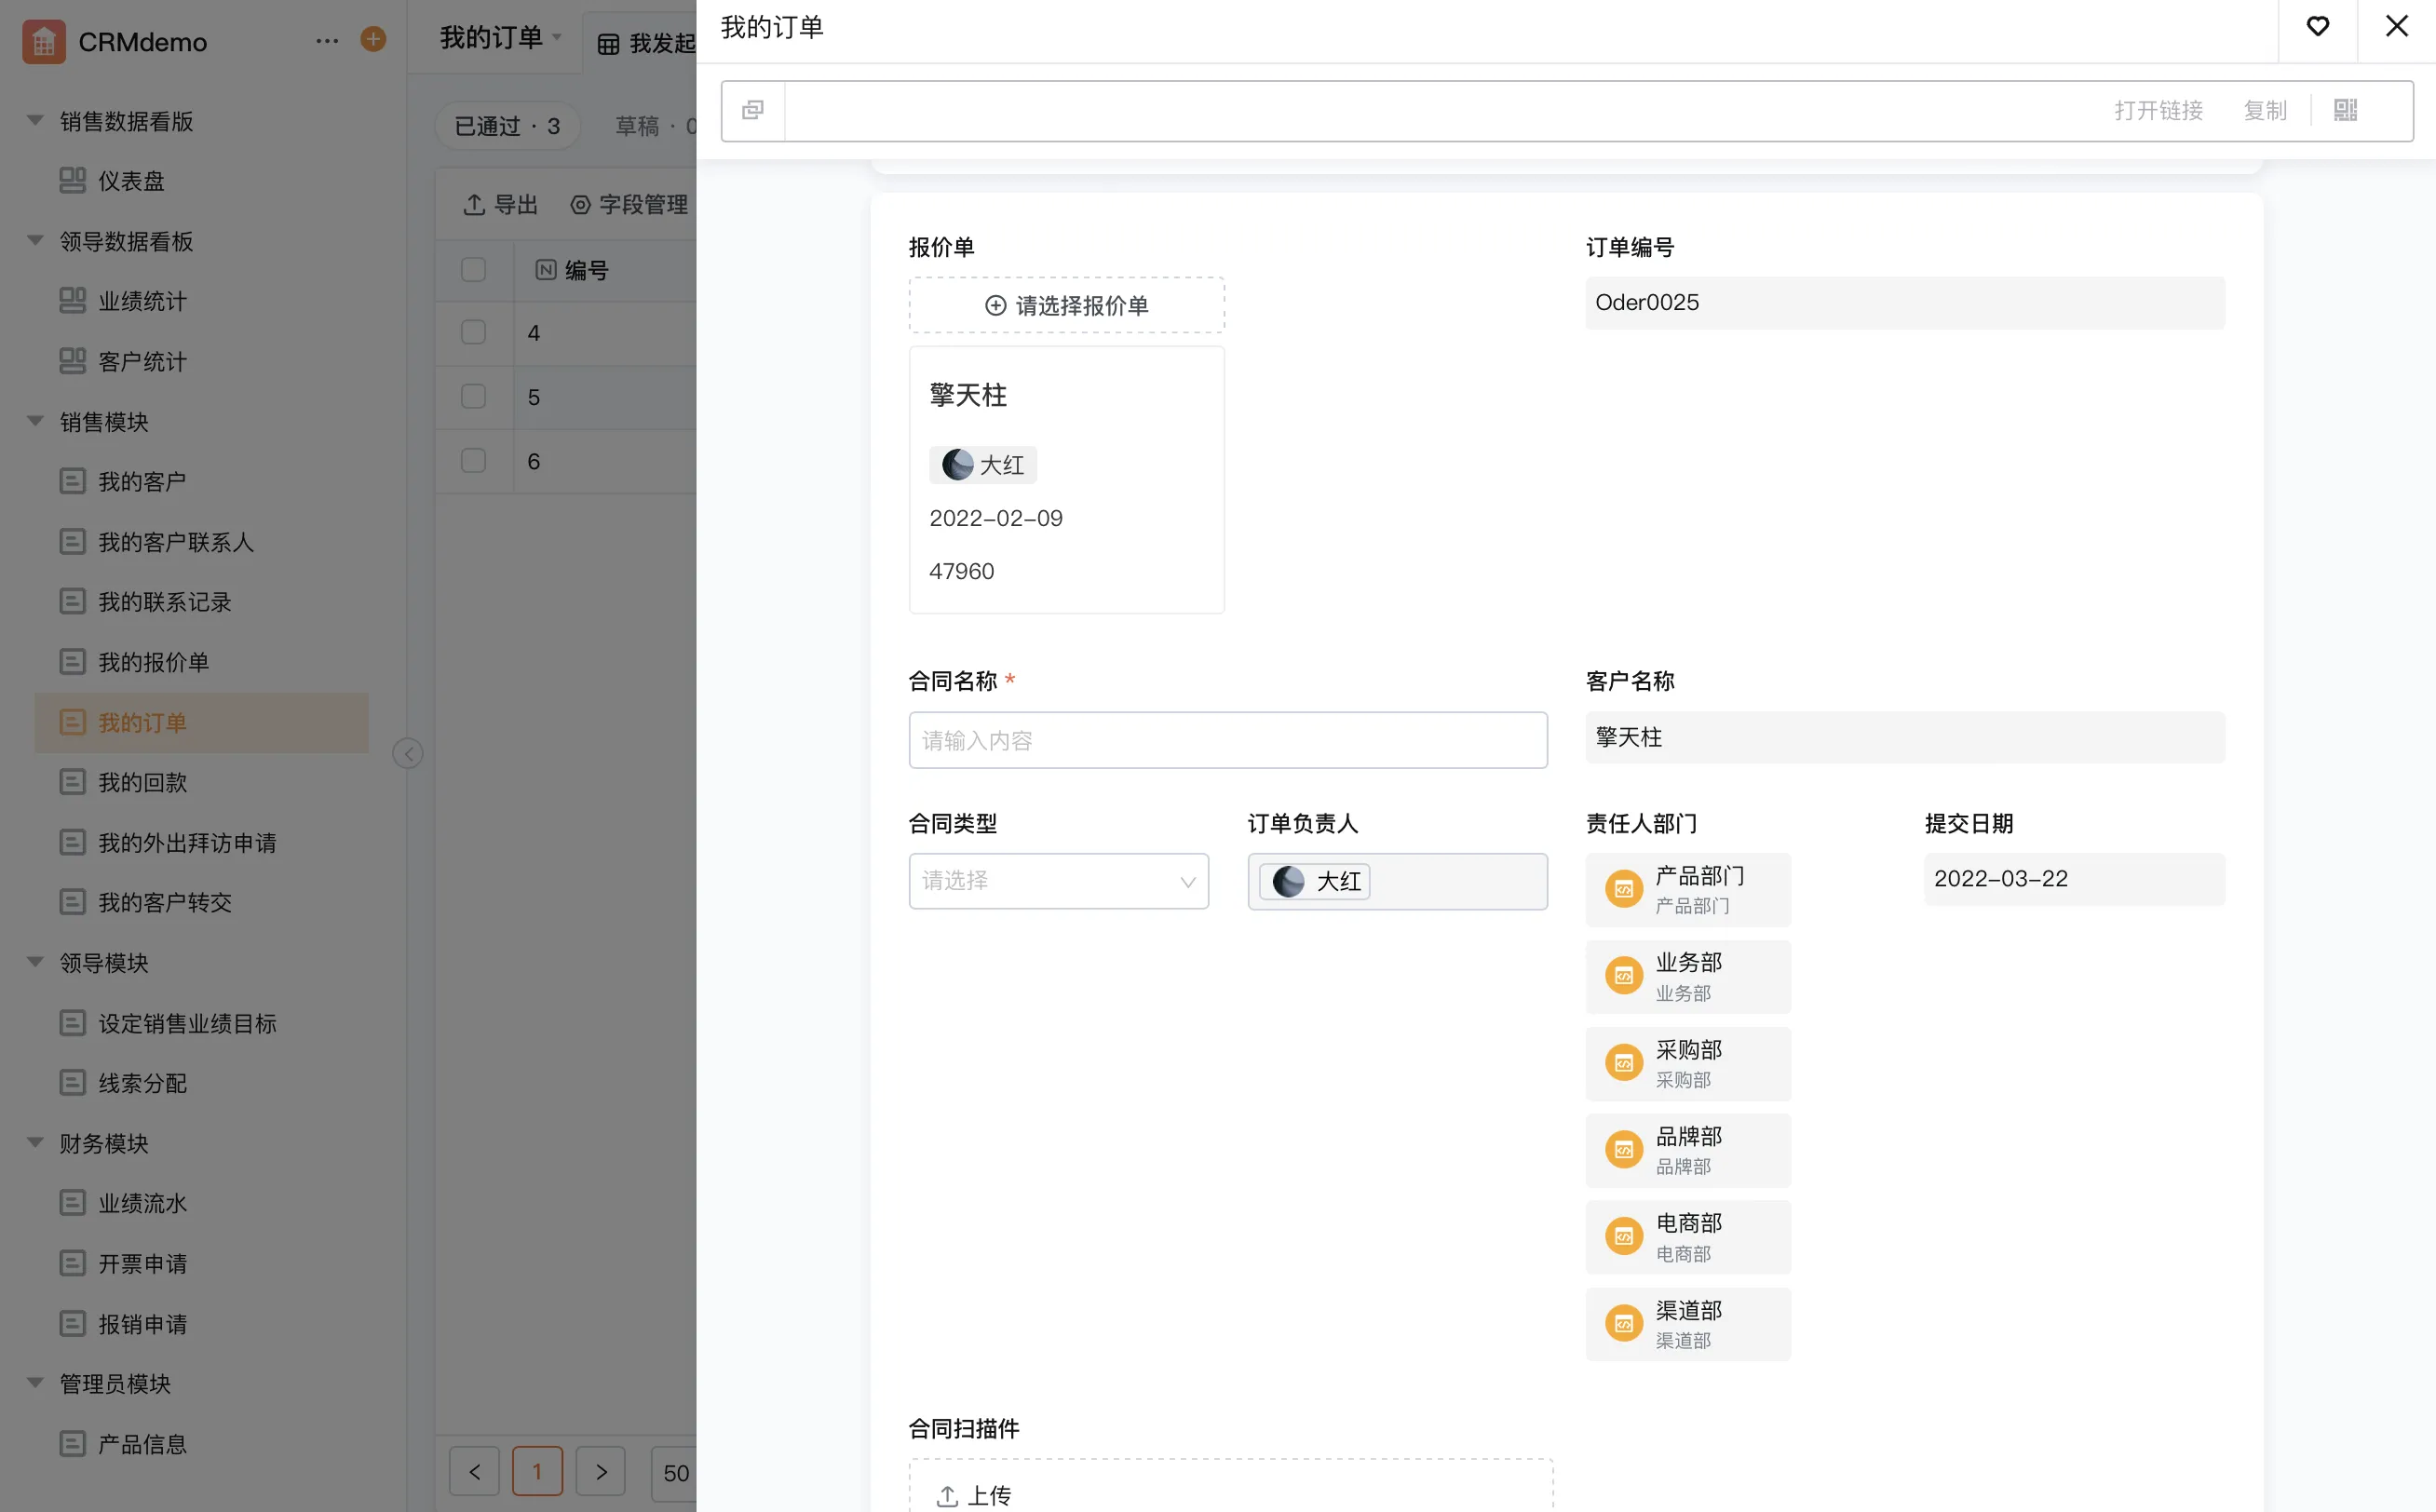Select 我的订单 in sidebar
Viewport: 2436px width, 1512px height.
pos(201,722)
